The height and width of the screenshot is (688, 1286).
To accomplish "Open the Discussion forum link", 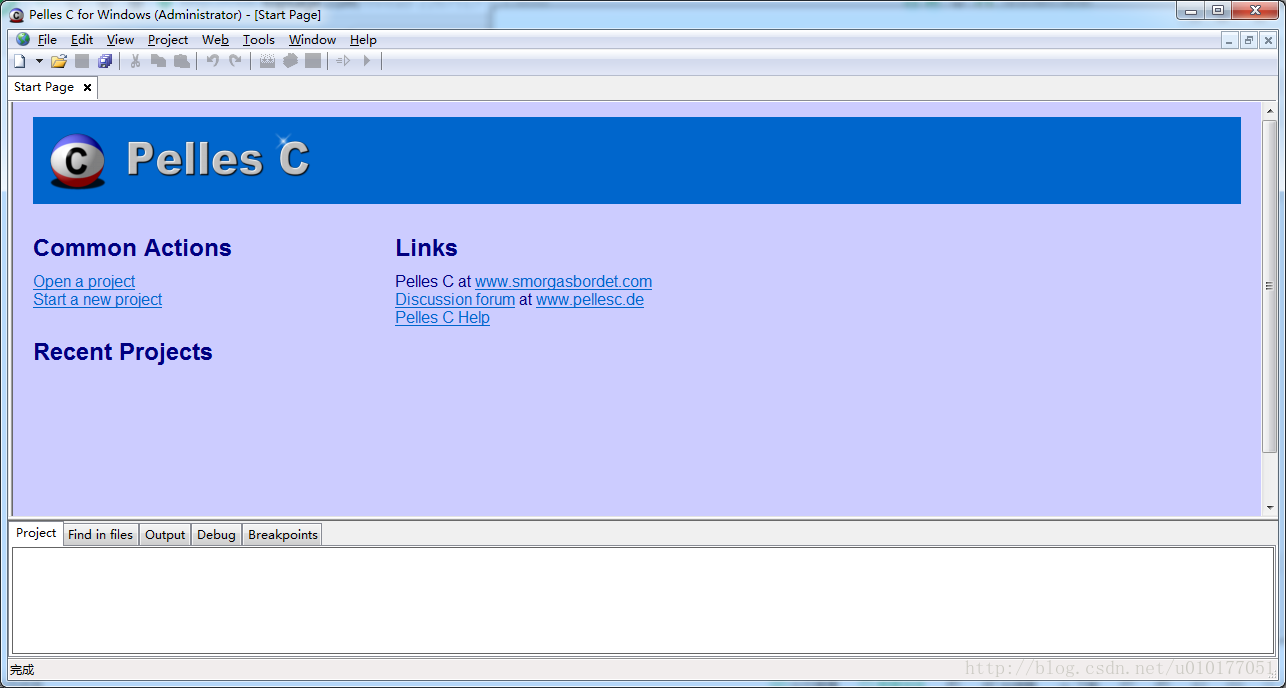I will (x=455, y=300).
